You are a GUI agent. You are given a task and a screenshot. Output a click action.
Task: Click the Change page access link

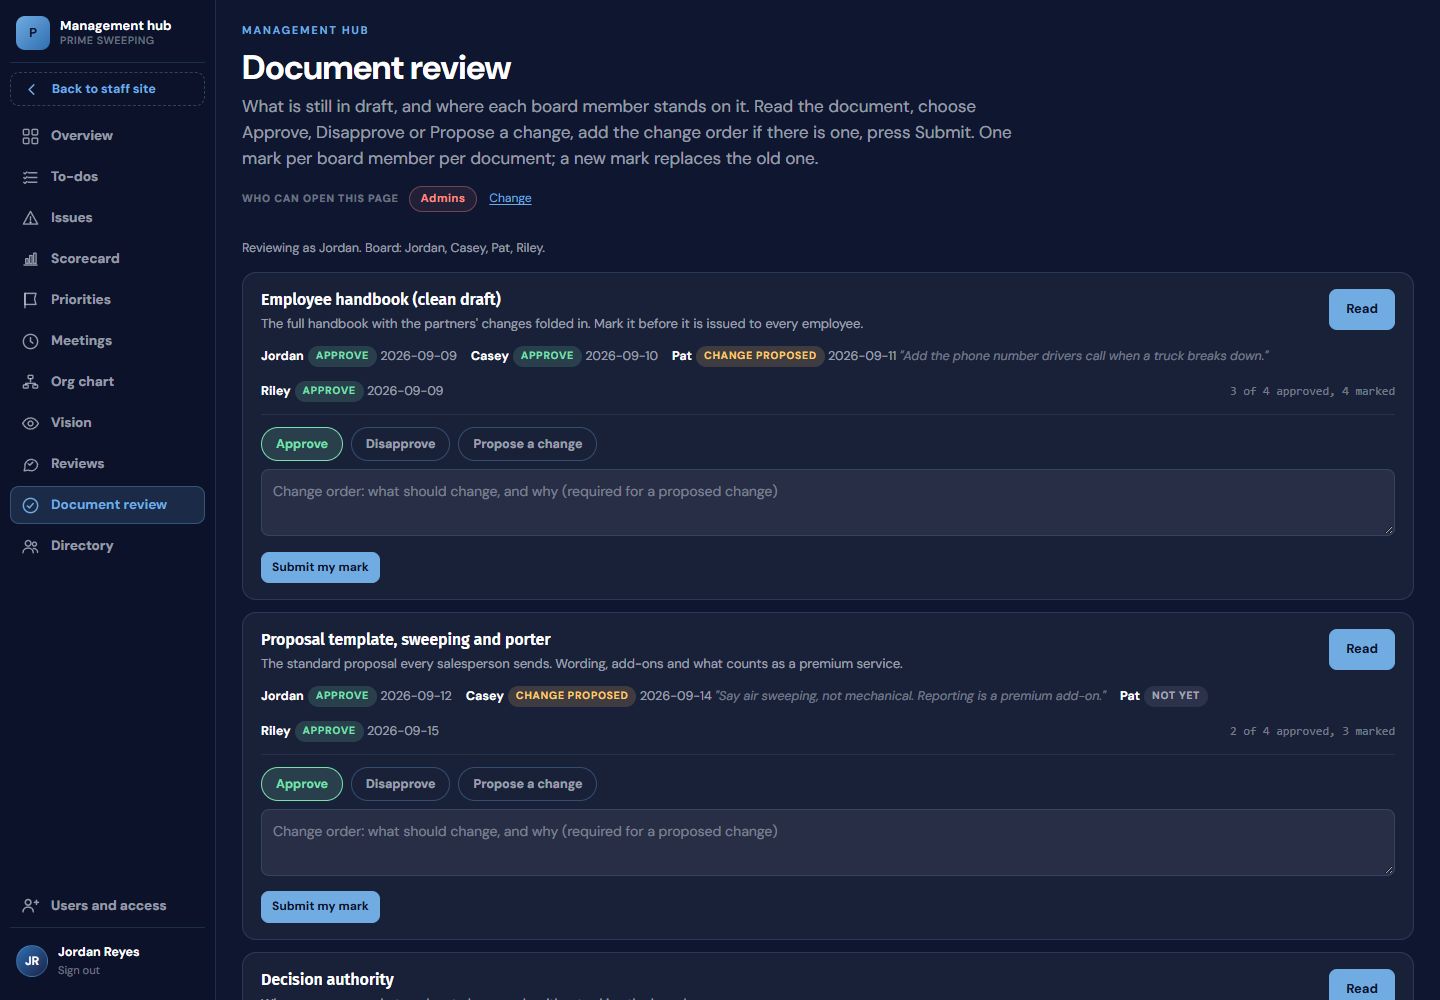click(x=510, y=198)
